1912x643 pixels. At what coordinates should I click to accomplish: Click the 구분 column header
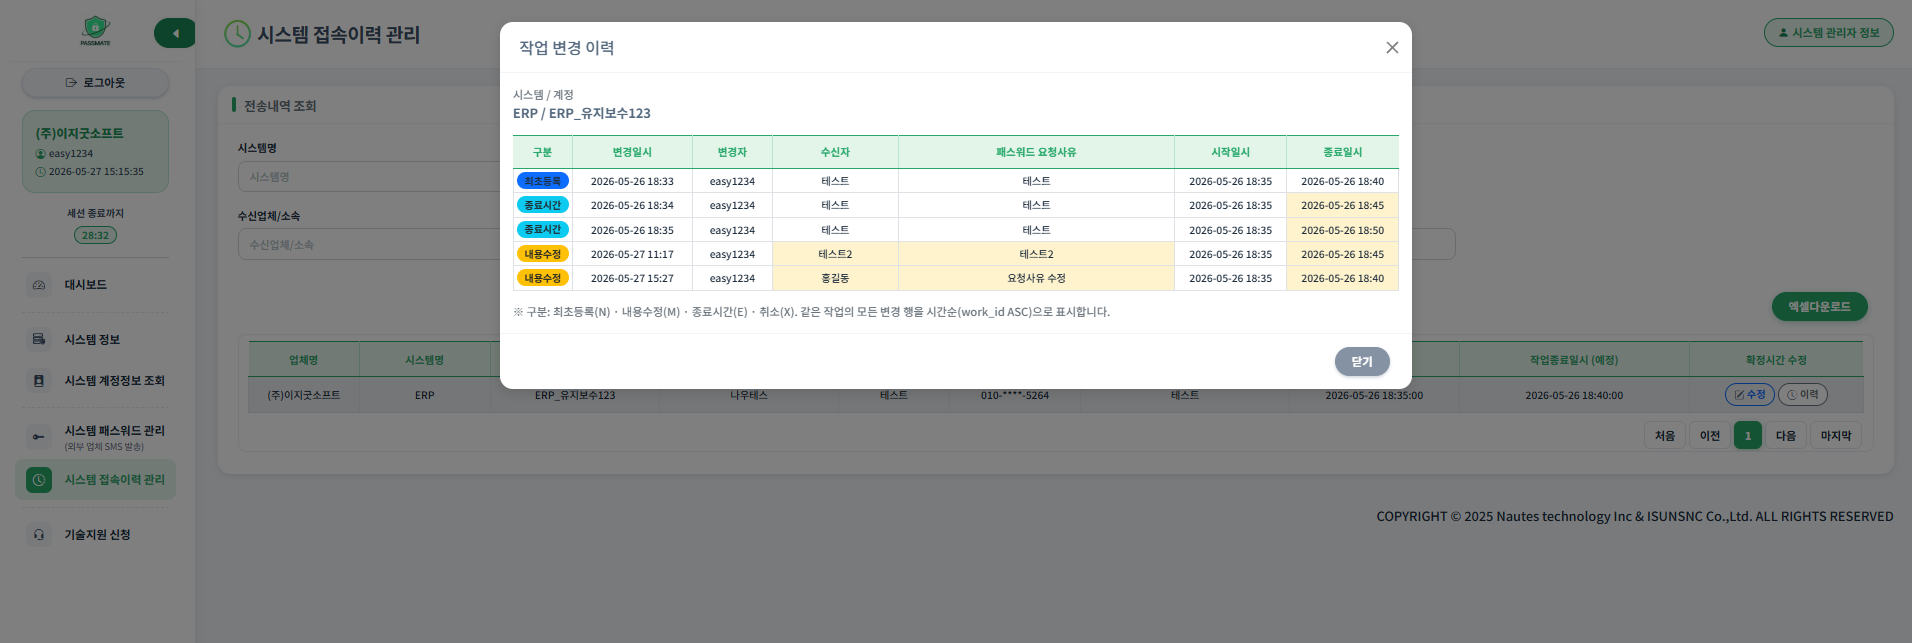coord(542,152)
